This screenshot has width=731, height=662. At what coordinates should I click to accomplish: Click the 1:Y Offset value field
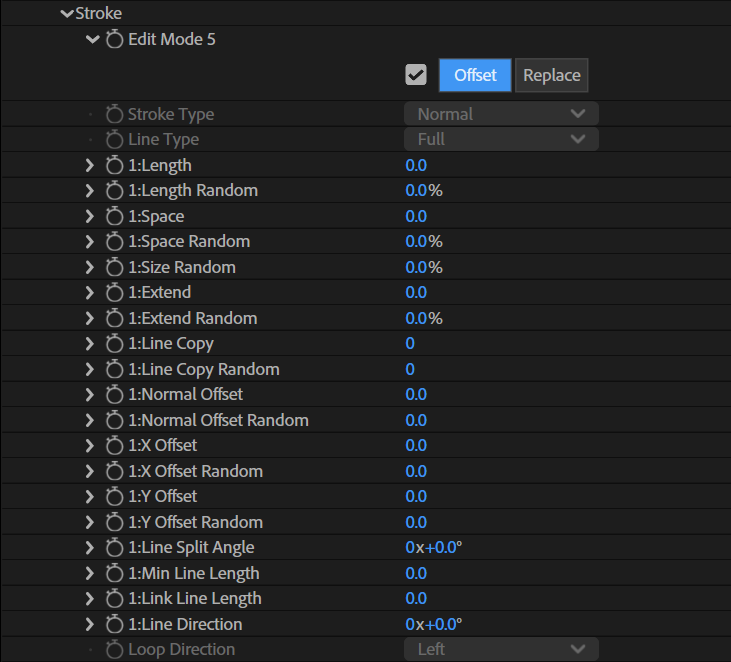(x=416, y=496)
